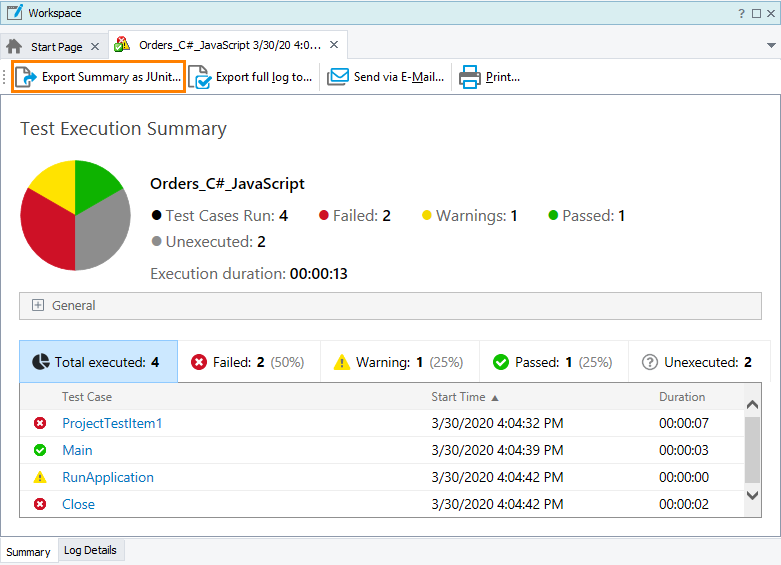Image resolution: width=781 pixels, height=565 pixels.
Task: Click the Start Page home icon
Action: pos(15,46)
